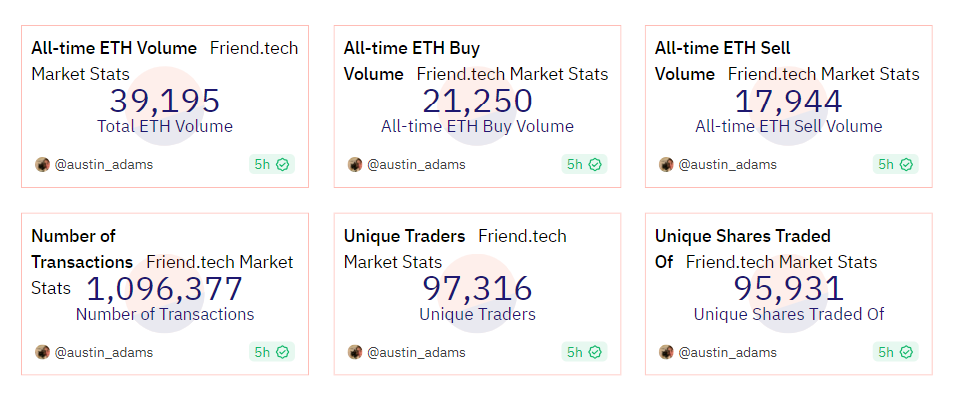Open Friend.tech Market Stats link in ETH Sell Volume card
956x395 pixels.
click(824, 74)
